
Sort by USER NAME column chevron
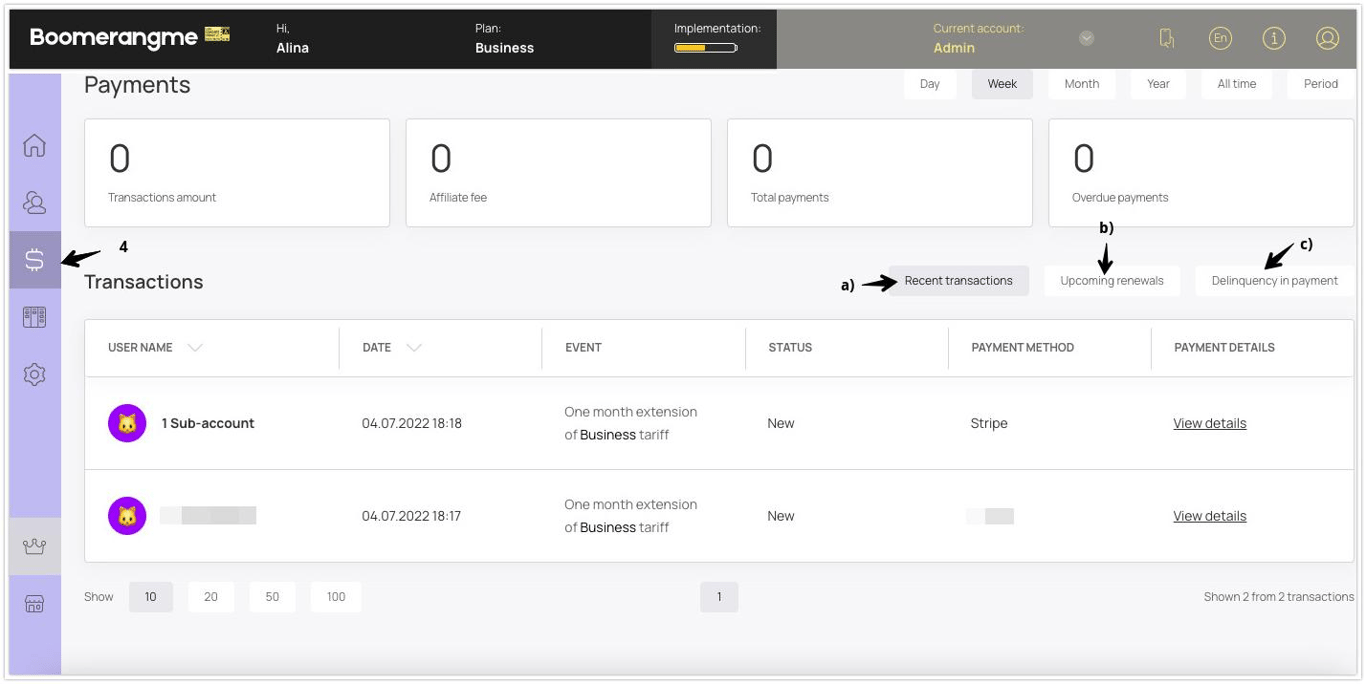[x=195, y=348]
